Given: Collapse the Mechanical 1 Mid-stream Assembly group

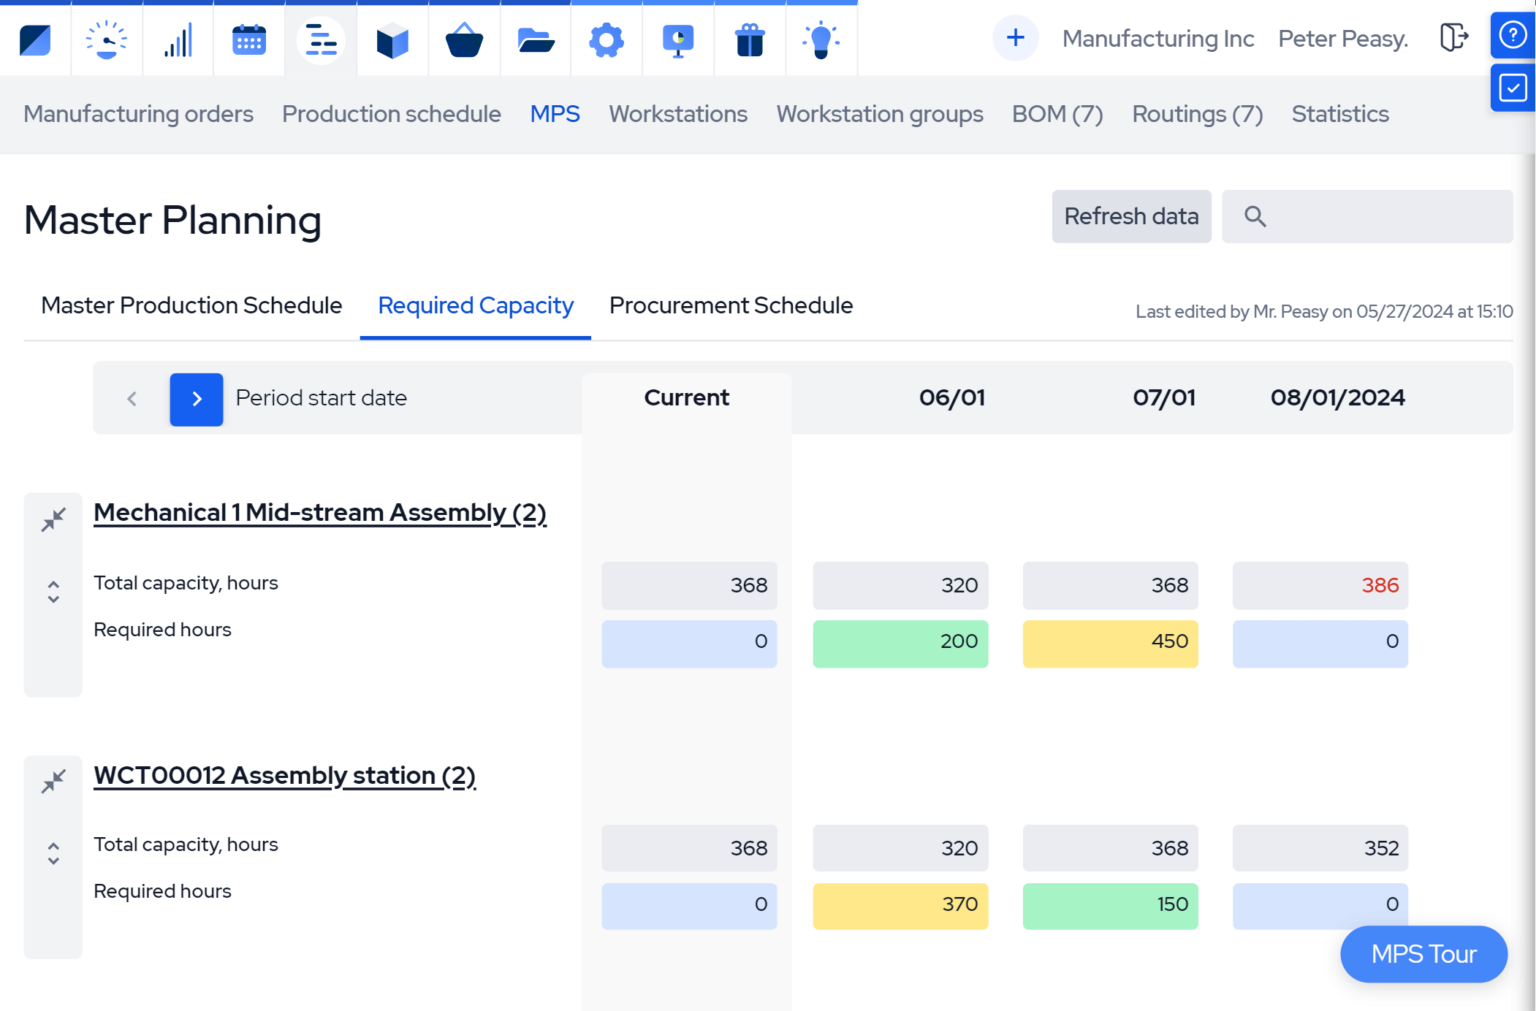Looking at the screenshot, I should click(53, 519).
